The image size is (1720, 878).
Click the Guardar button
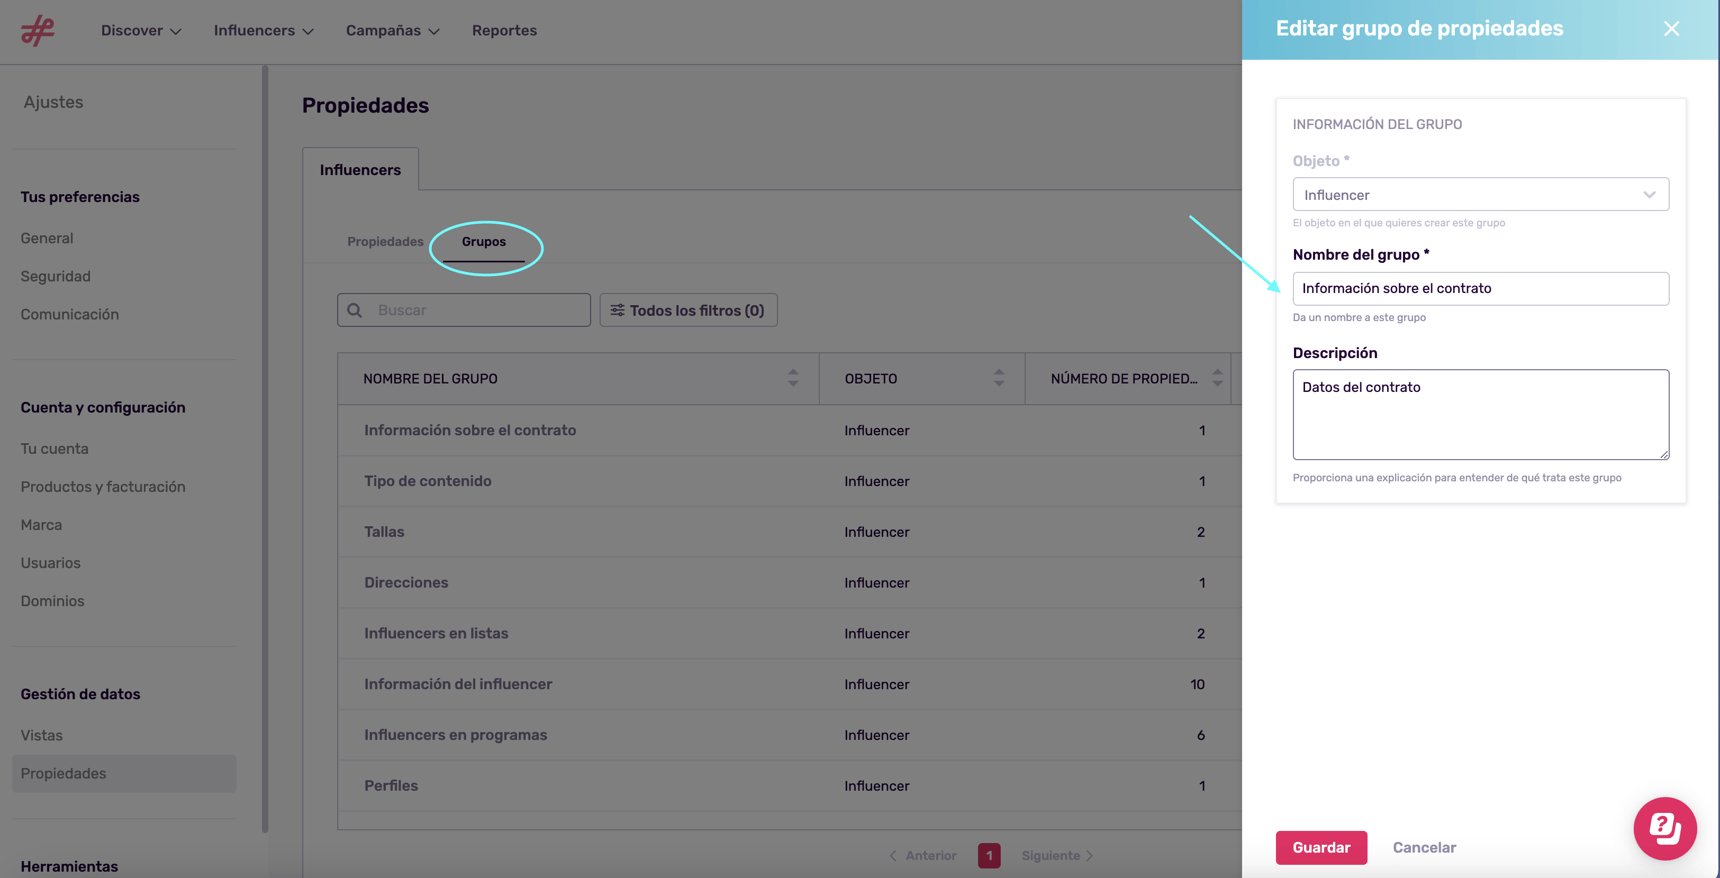[1320, 847]
